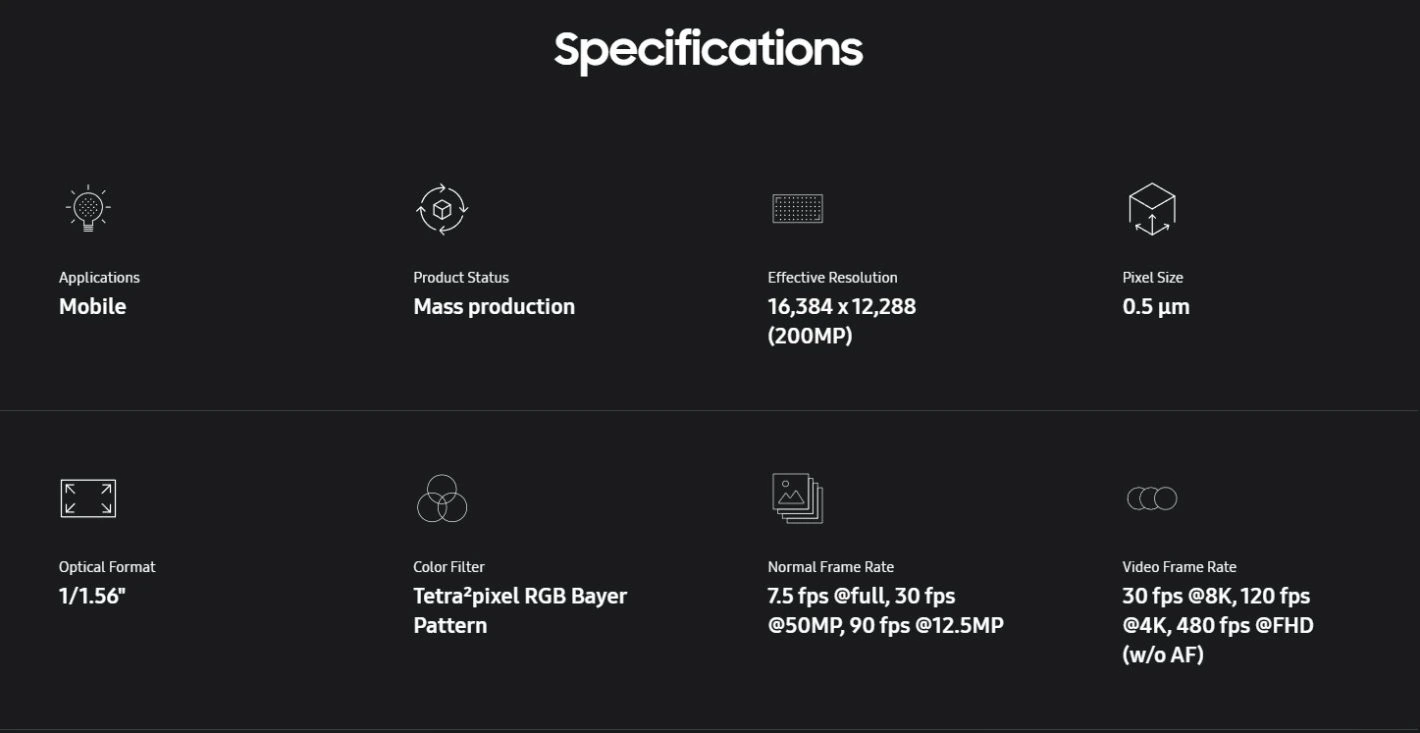Image resolution: width=1420 pixels, height=733 pixels.
Task: Click the Specifications heading
Action: (708, 49)
